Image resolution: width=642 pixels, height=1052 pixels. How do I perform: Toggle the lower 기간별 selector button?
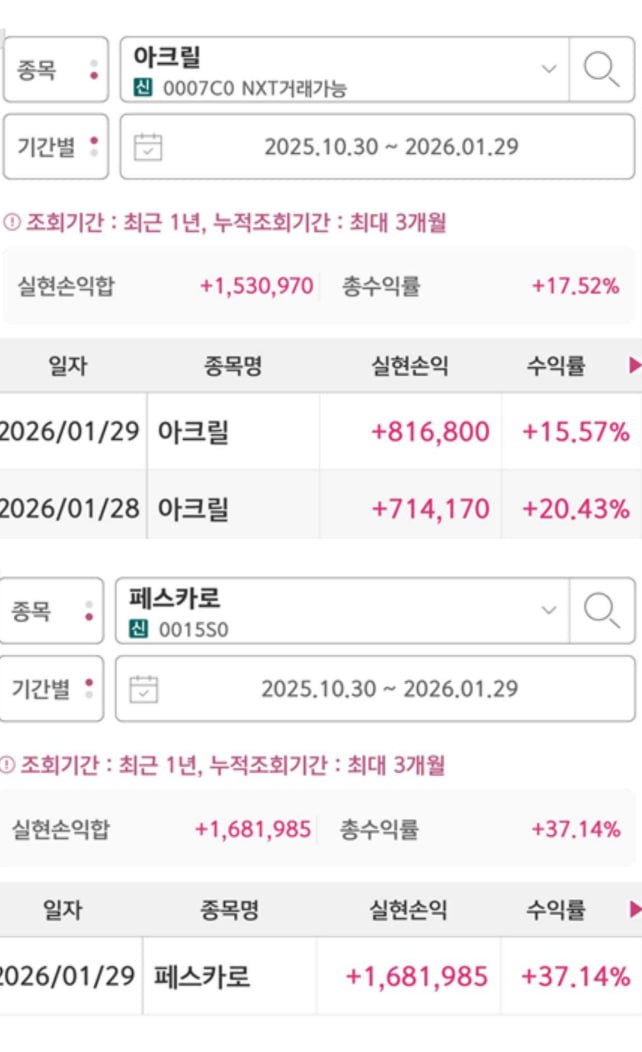pos(51,688)
